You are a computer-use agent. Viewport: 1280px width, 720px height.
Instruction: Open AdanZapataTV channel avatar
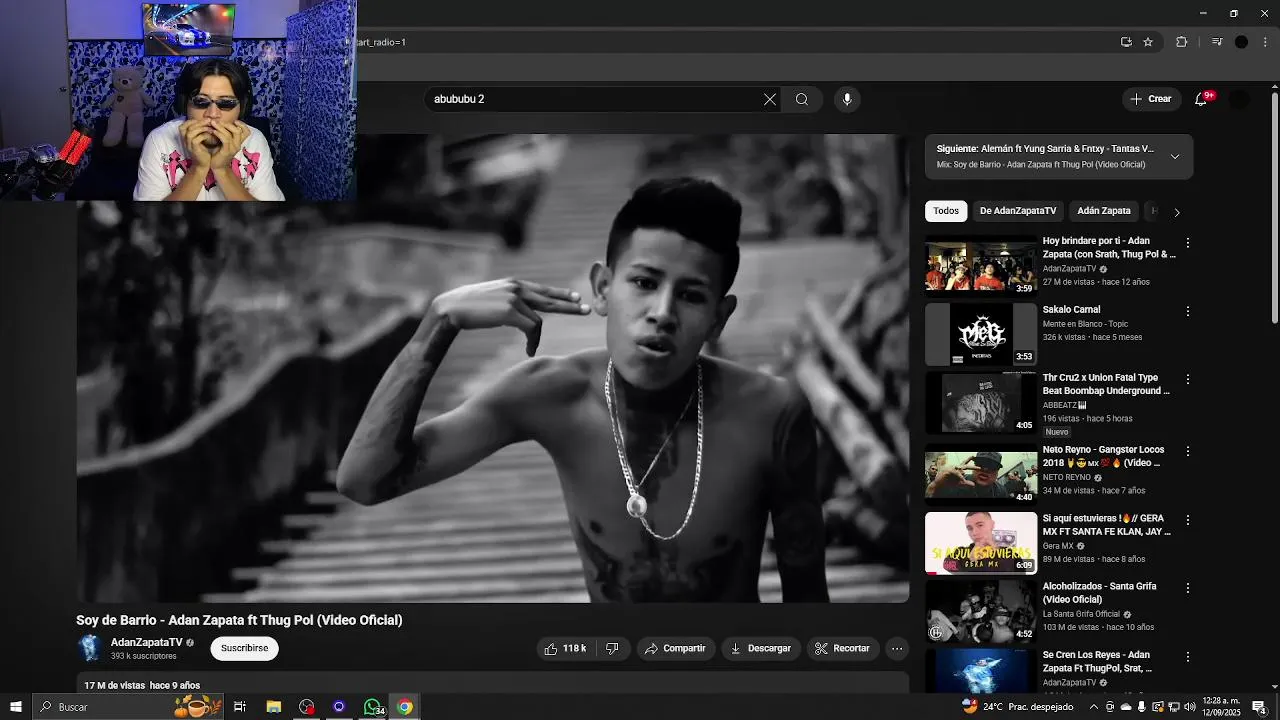pyautogui.click(x=90, y=648)
